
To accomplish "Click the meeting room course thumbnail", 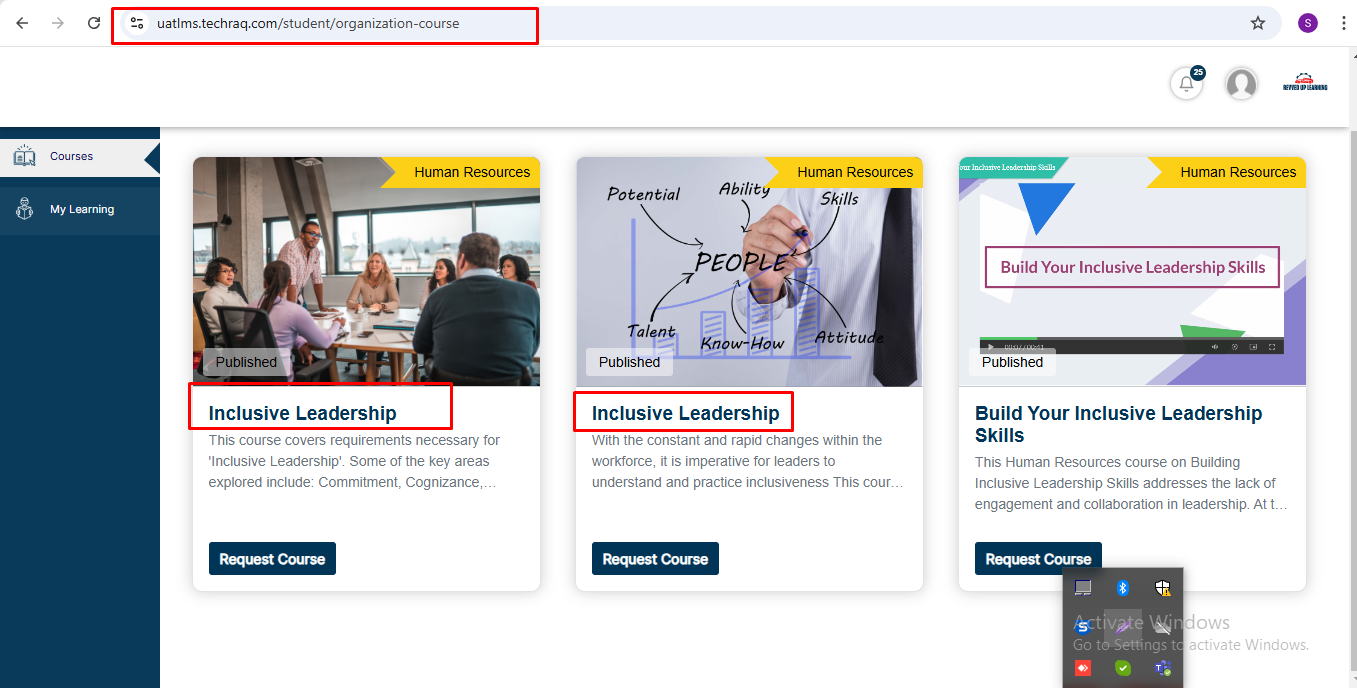I will click(366, 271).
